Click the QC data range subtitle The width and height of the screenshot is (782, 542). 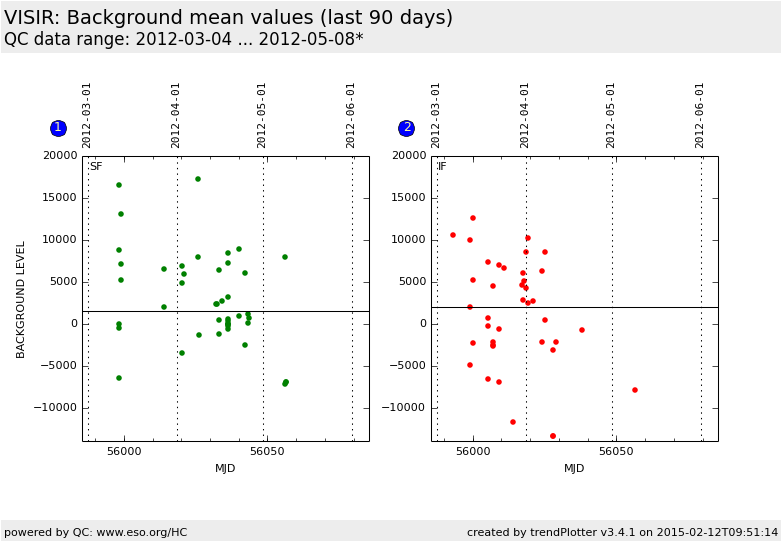coord(183,39)
